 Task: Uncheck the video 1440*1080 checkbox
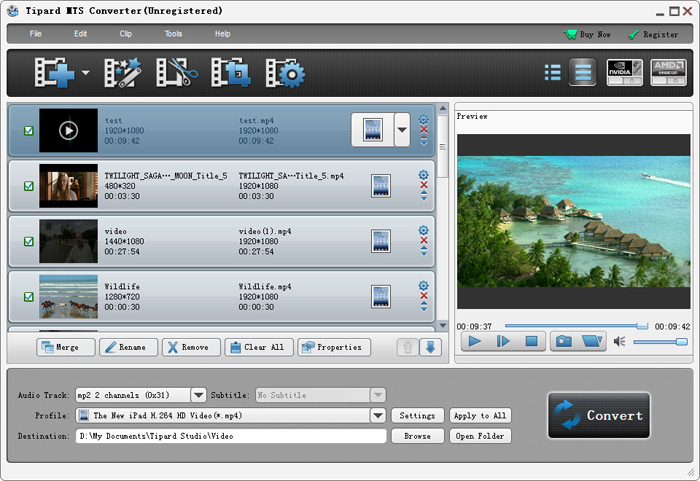29,242
